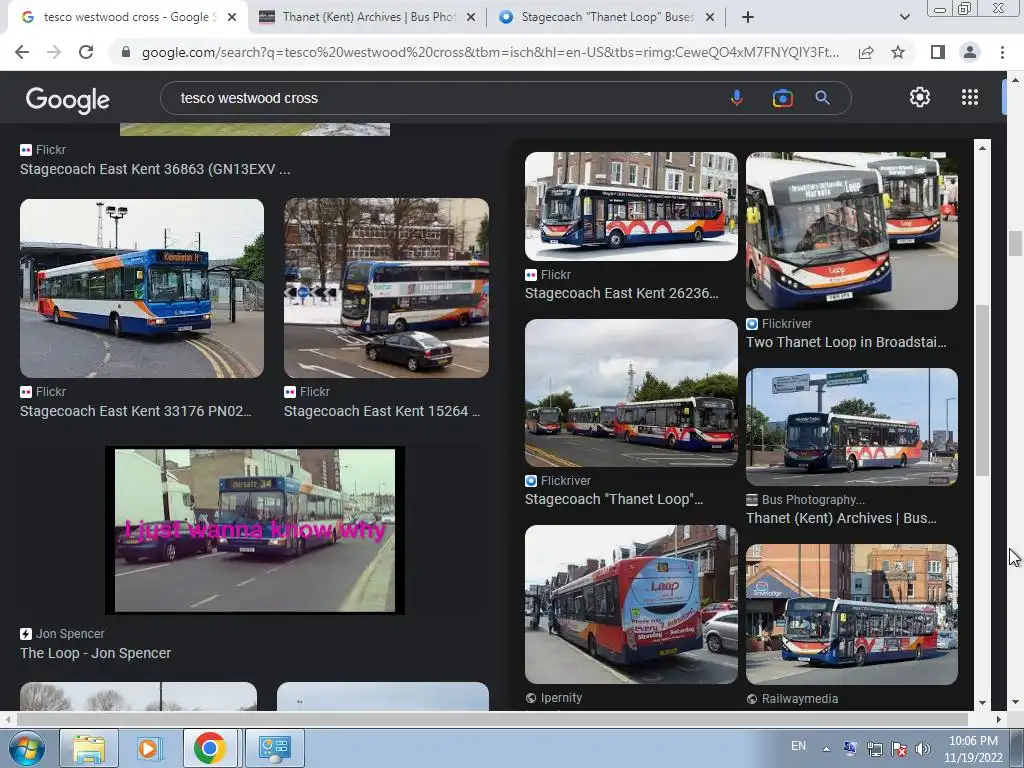The image size is (1024, 768).
Task: Open Stagecoach East Kent 36863 result link
Action: click(155, 169)
